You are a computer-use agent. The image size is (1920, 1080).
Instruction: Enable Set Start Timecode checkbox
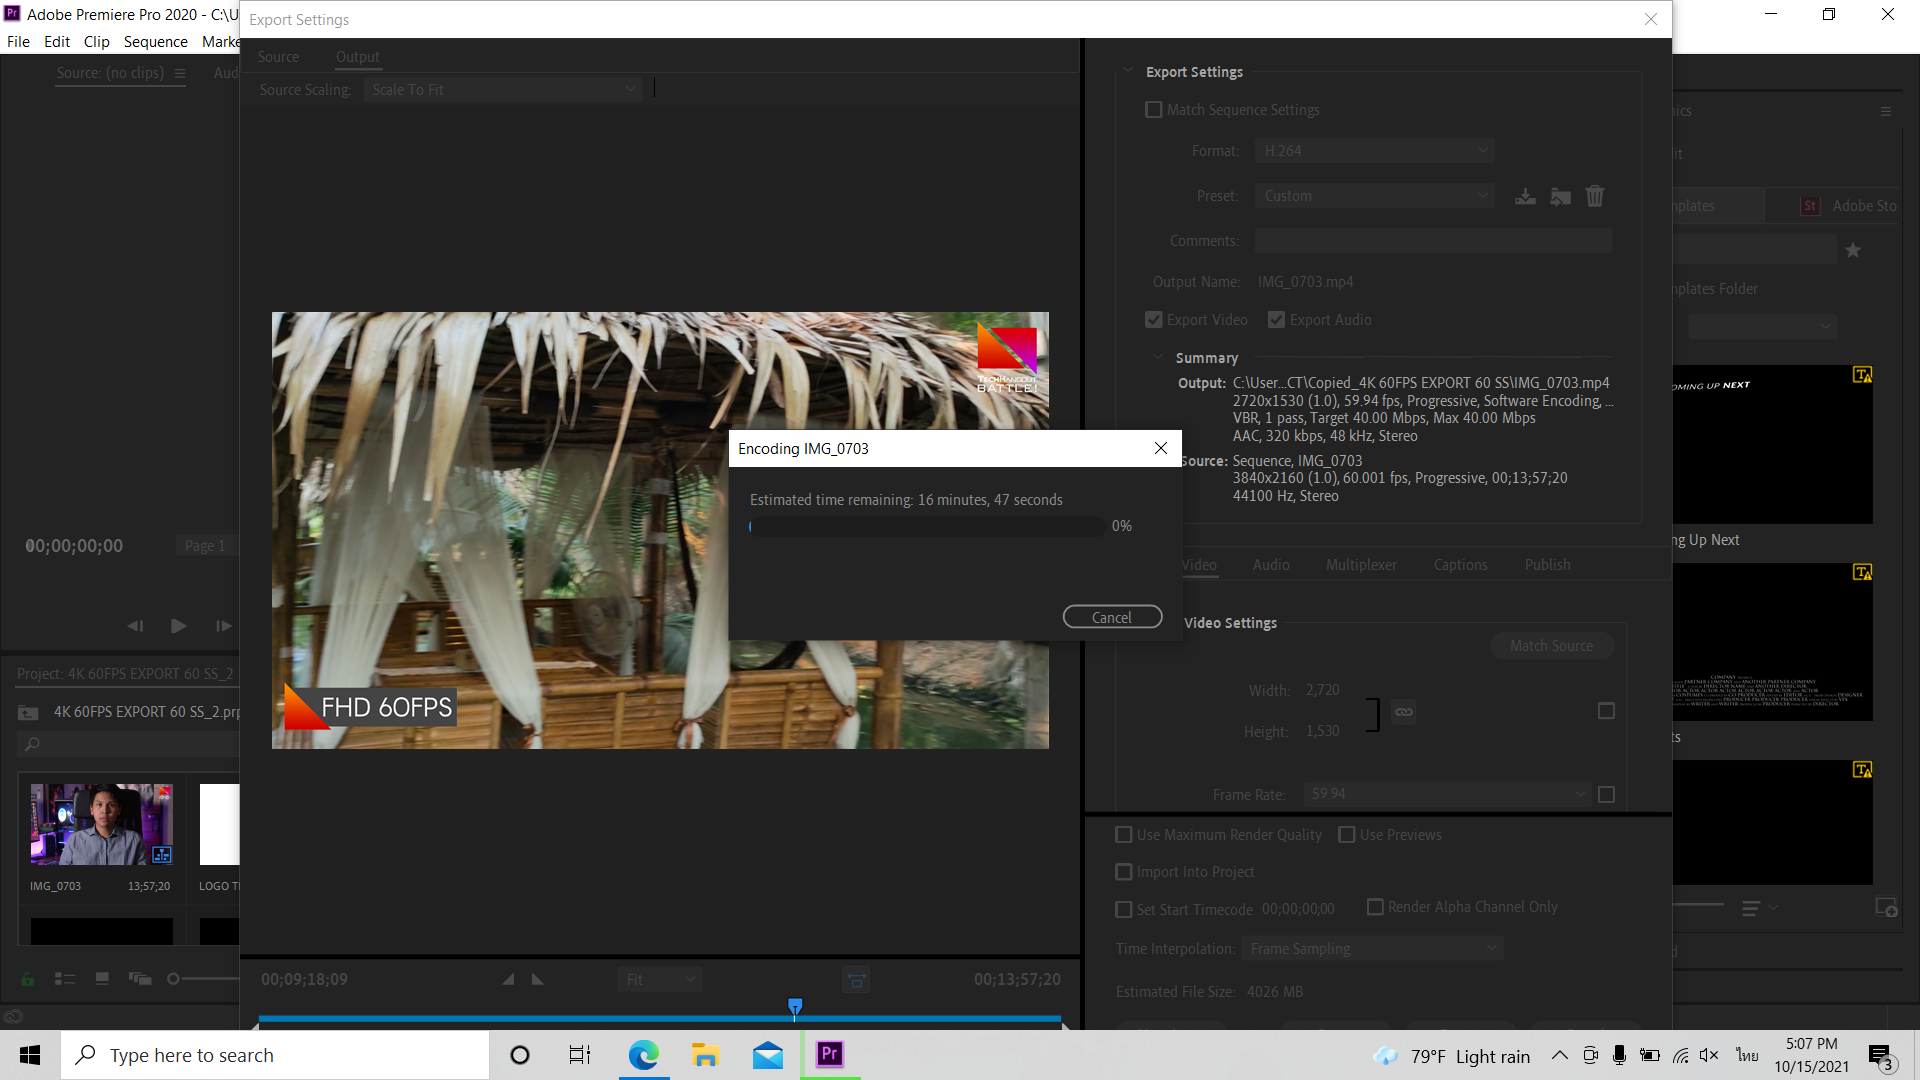pyautogui.click(x=1124, y=910)
